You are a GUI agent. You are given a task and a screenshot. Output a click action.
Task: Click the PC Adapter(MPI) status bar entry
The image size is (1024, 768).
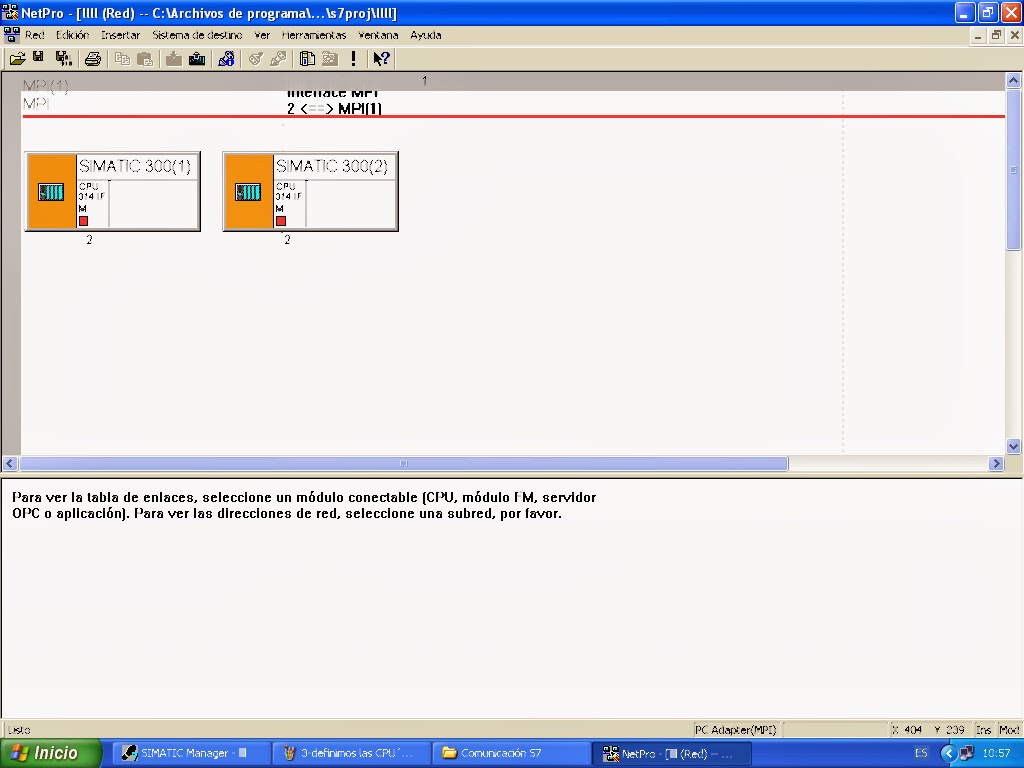735,729
